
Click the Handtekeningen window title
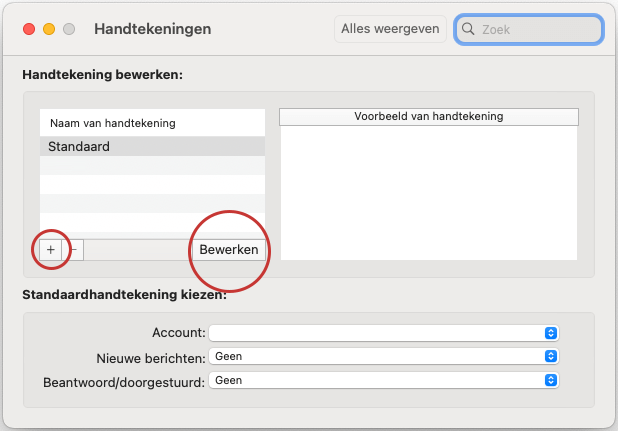click(152, 29)
